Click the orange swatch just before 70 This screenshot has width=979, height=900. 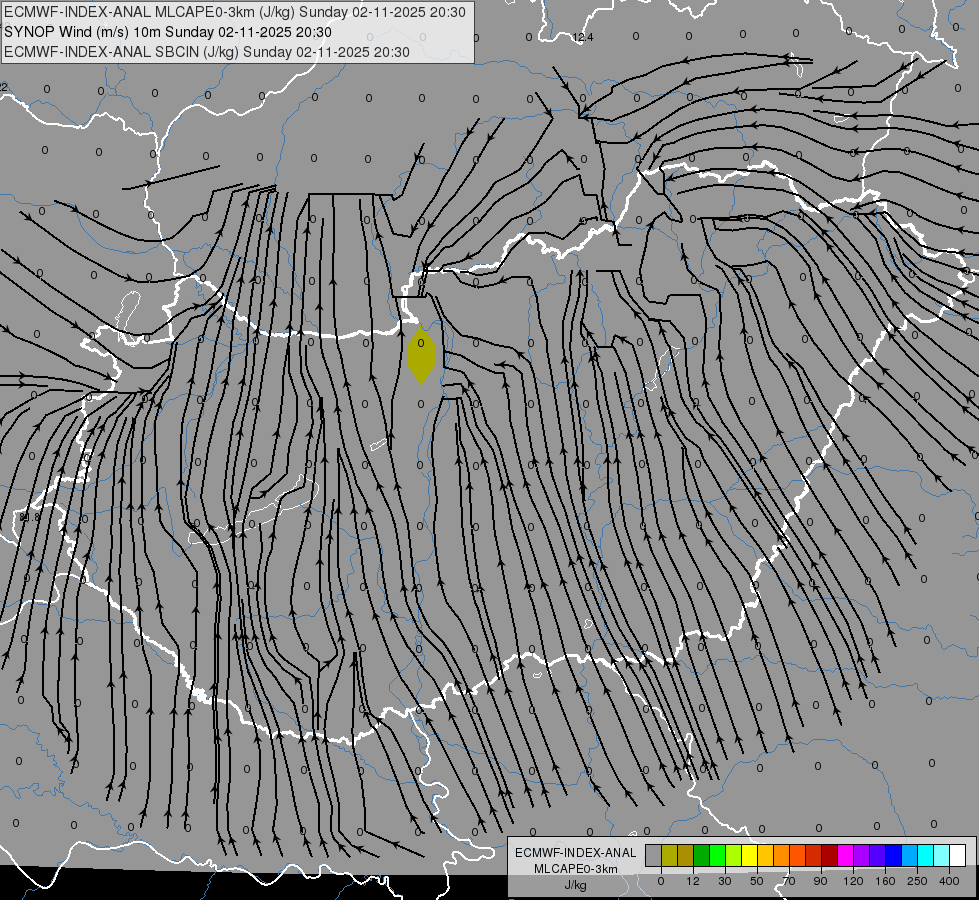tap(782, 855)
